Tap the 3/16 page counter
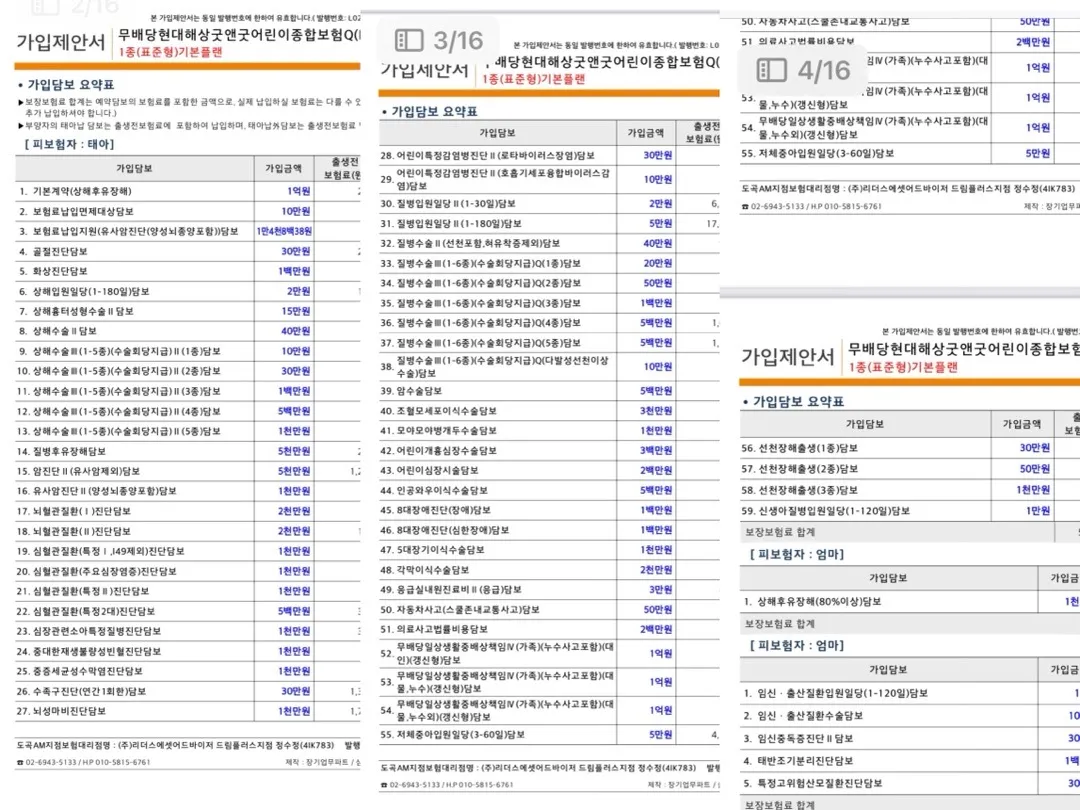Viewport: 1080px width, 810px height. coord(458,41)
